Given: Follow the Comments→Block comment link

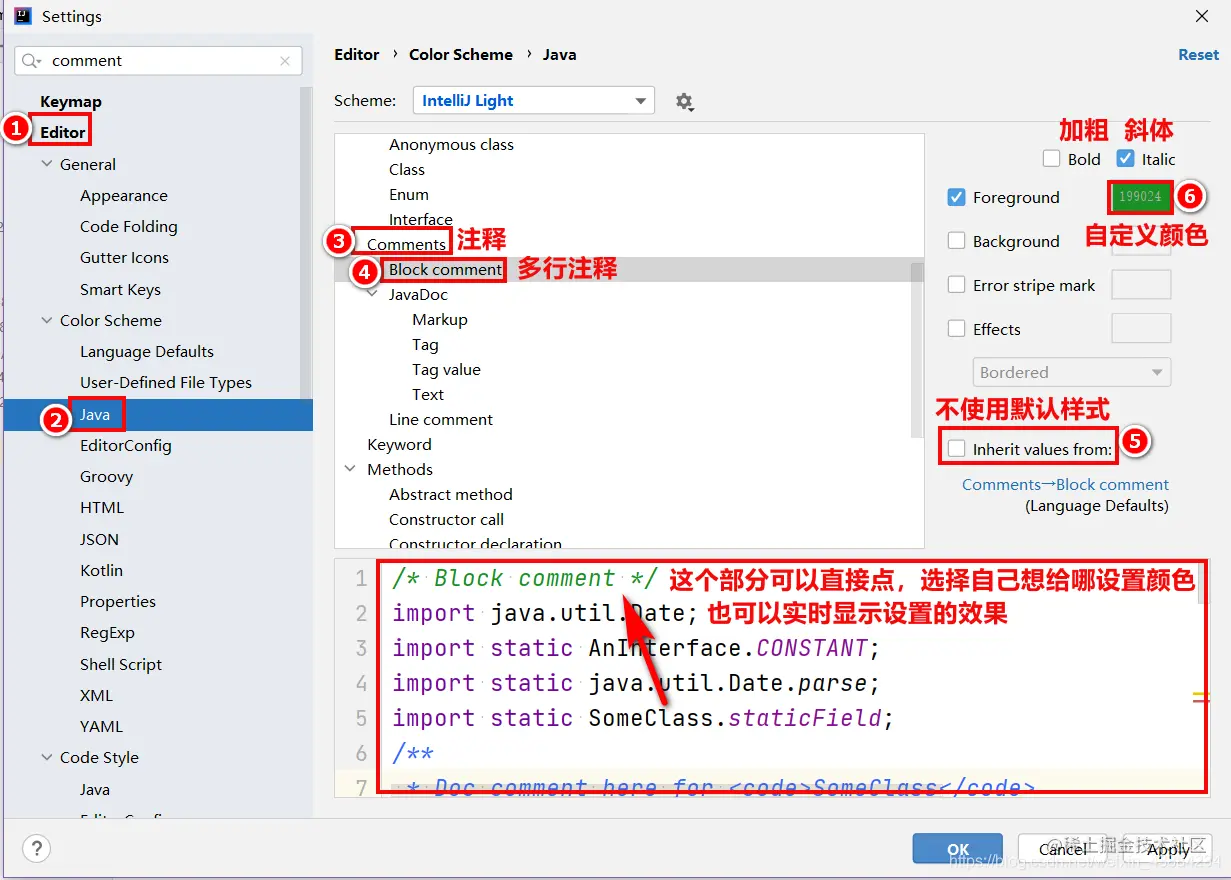Looking at the screenshot, I should (x=1065, y=484).
